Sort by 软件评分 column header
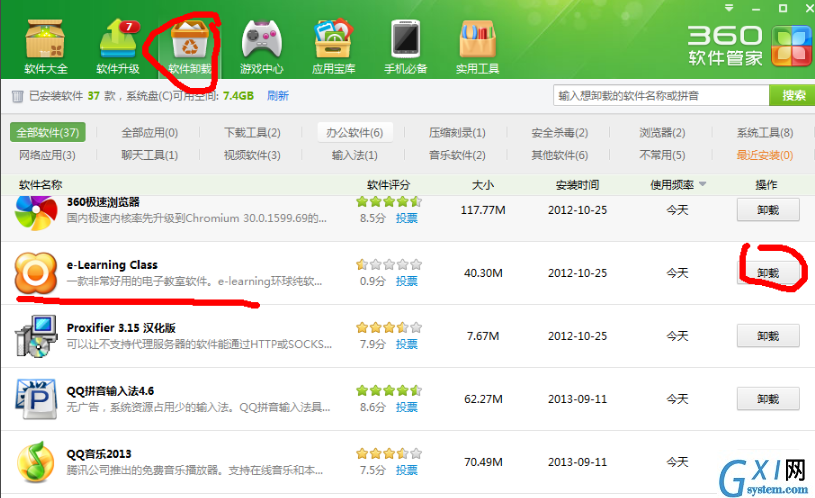The height and width of the screenshot is (498, 815). tap(388, 185)
